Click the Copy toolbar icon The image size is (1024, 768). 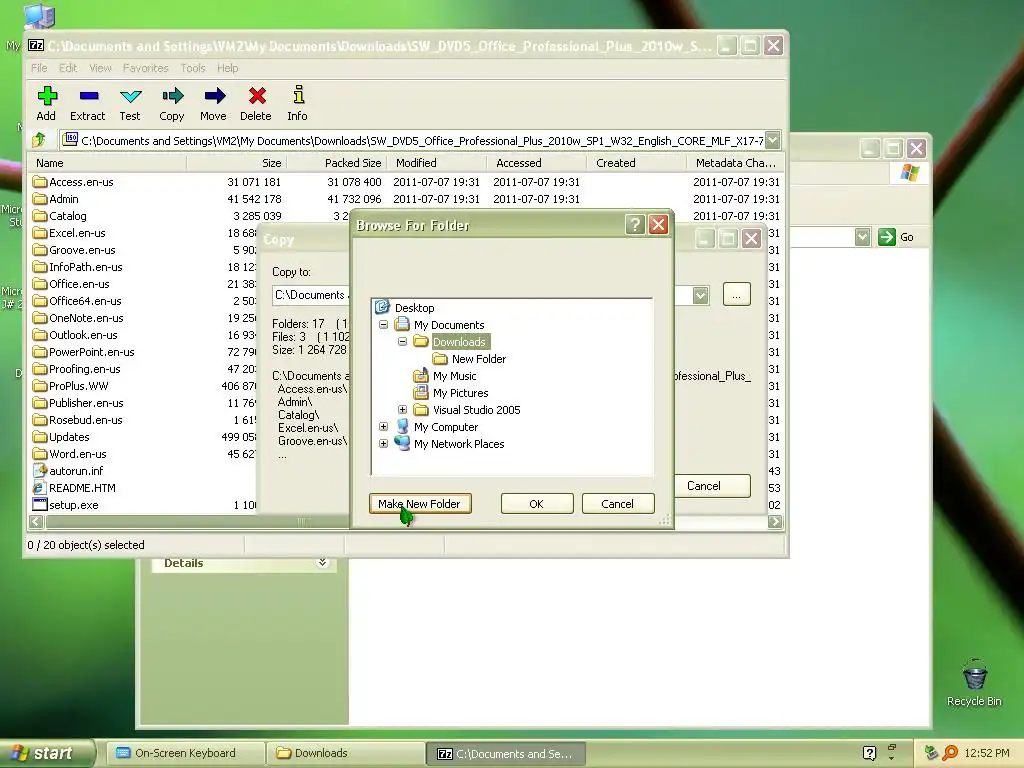pyautogui.click(x=172, y=97)
